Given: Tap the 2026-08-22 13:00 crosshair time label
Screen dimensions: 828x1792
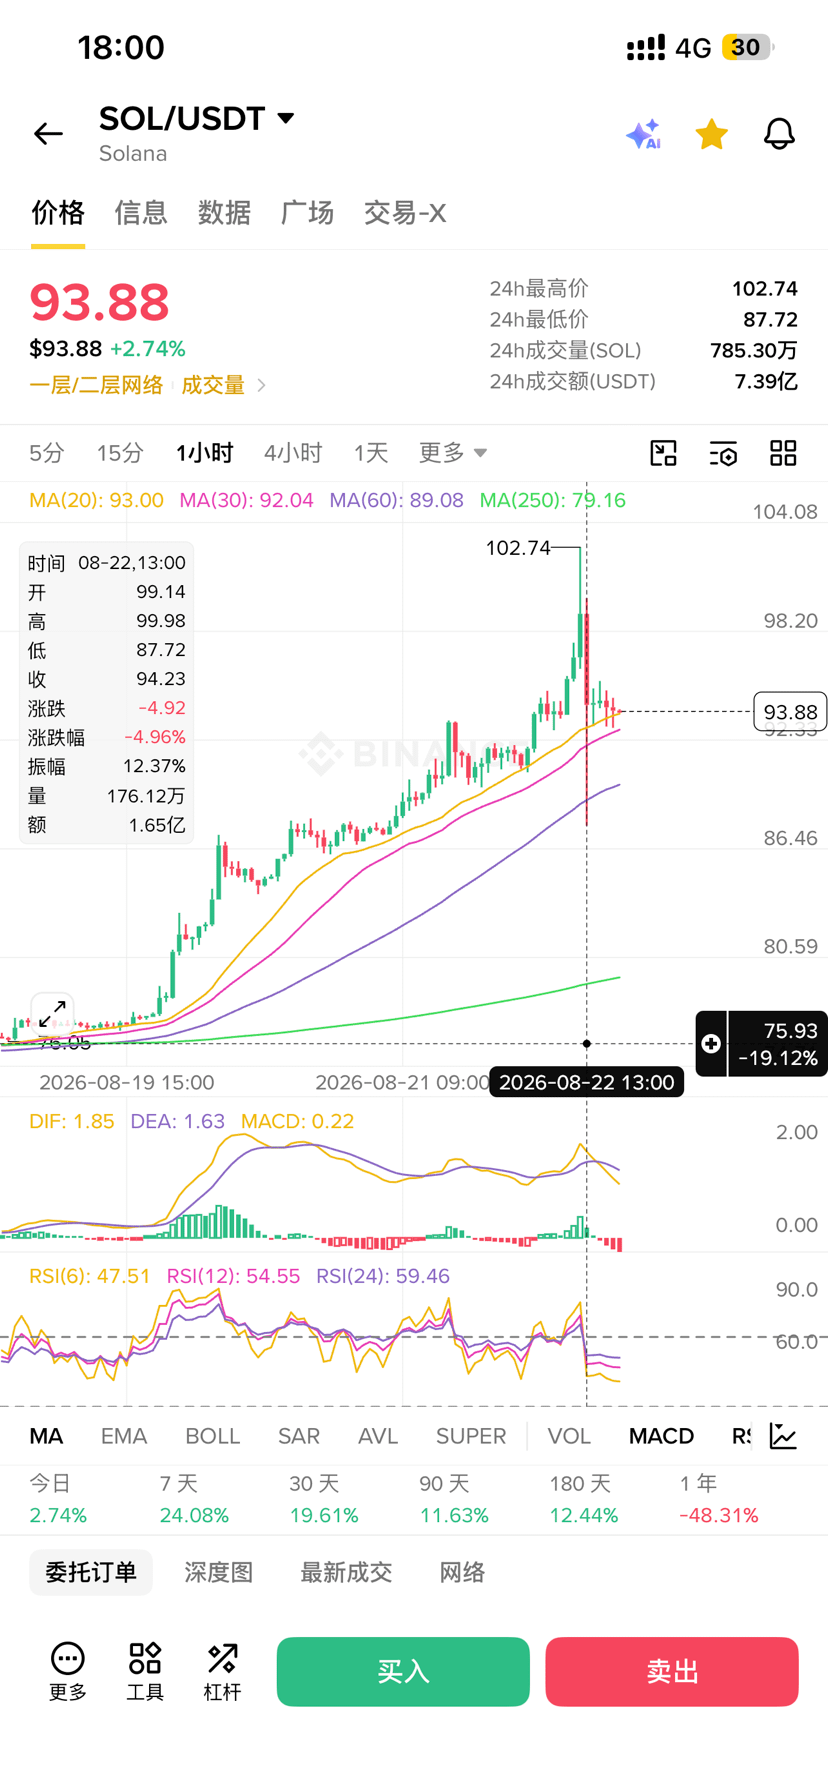Looking at the screenshot, I should (x=587, y=1082).
